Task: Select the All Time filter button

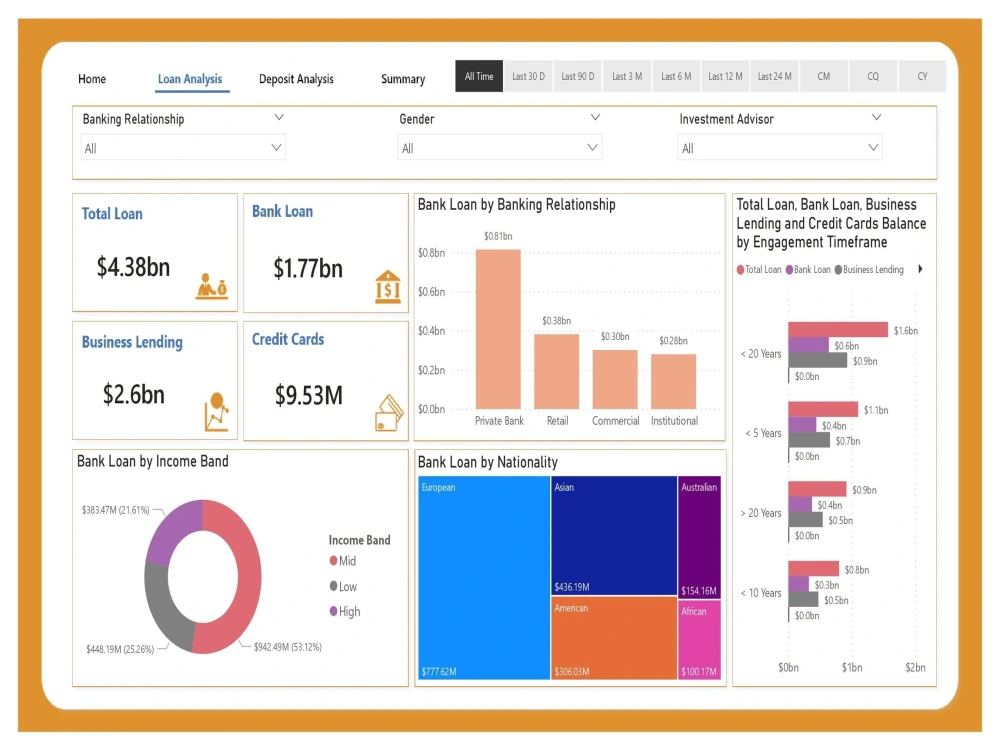Action: point(478,75)
